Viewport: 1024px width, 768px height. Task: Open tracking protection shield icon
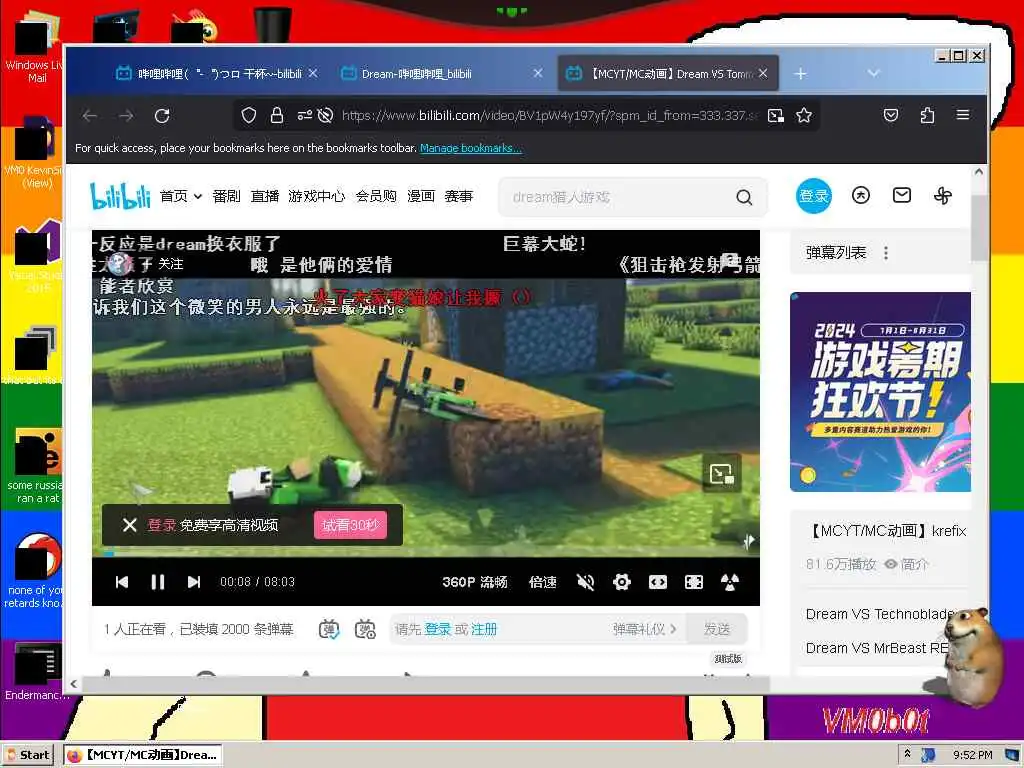click(x=249, y=116)
